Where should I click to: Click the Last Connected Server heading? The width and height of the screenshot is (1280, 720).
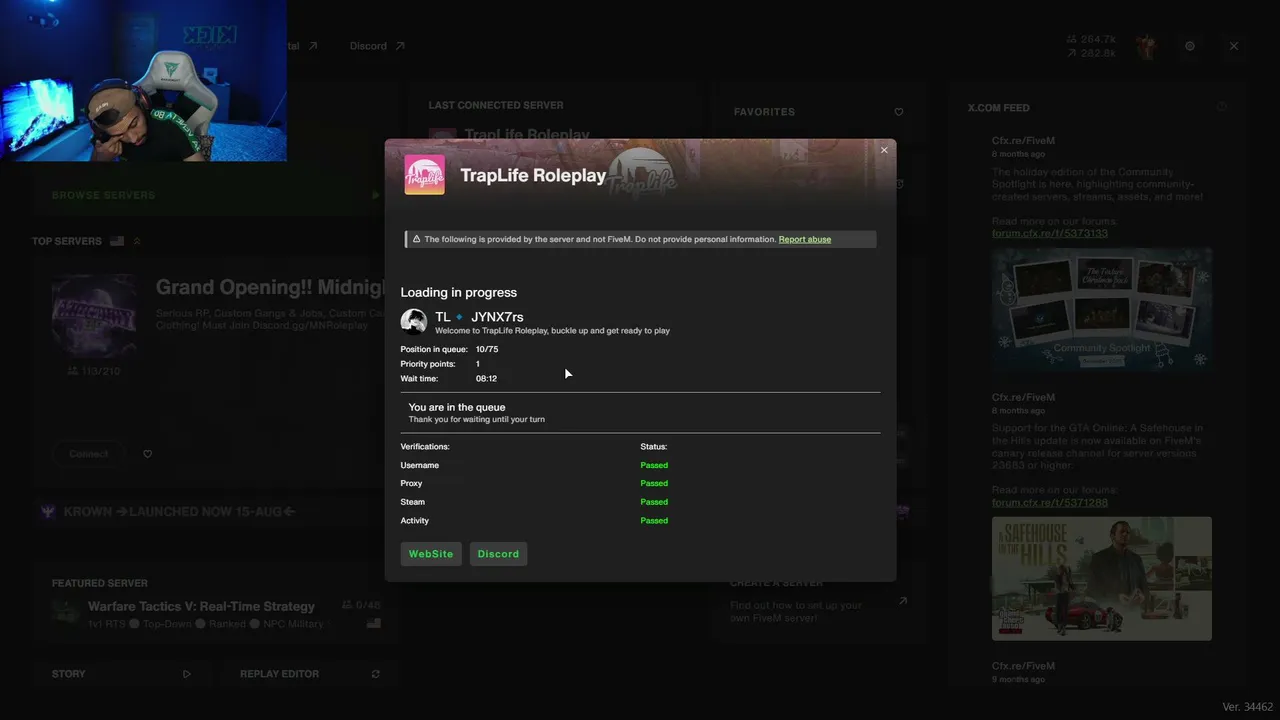496,105
